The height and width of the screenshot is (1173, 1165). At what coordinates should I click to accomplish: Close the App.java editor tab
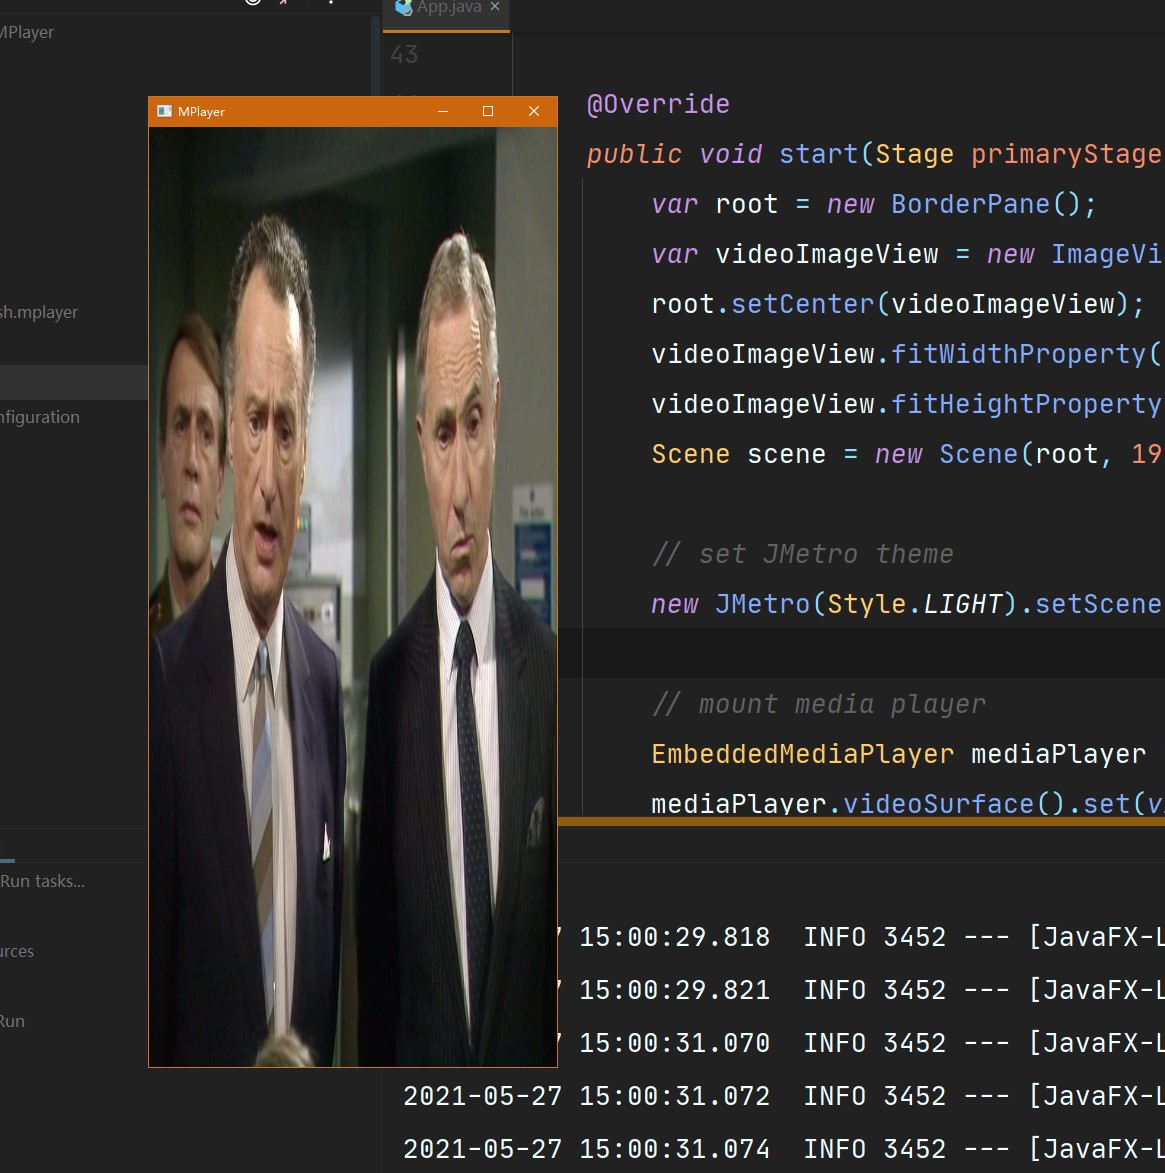(495, 7)
